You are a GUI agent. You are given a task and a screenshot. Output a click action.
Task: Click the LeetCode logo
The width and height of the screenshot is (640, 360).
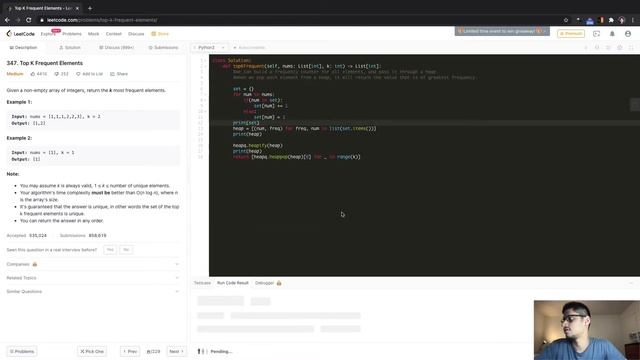point(20,34)
